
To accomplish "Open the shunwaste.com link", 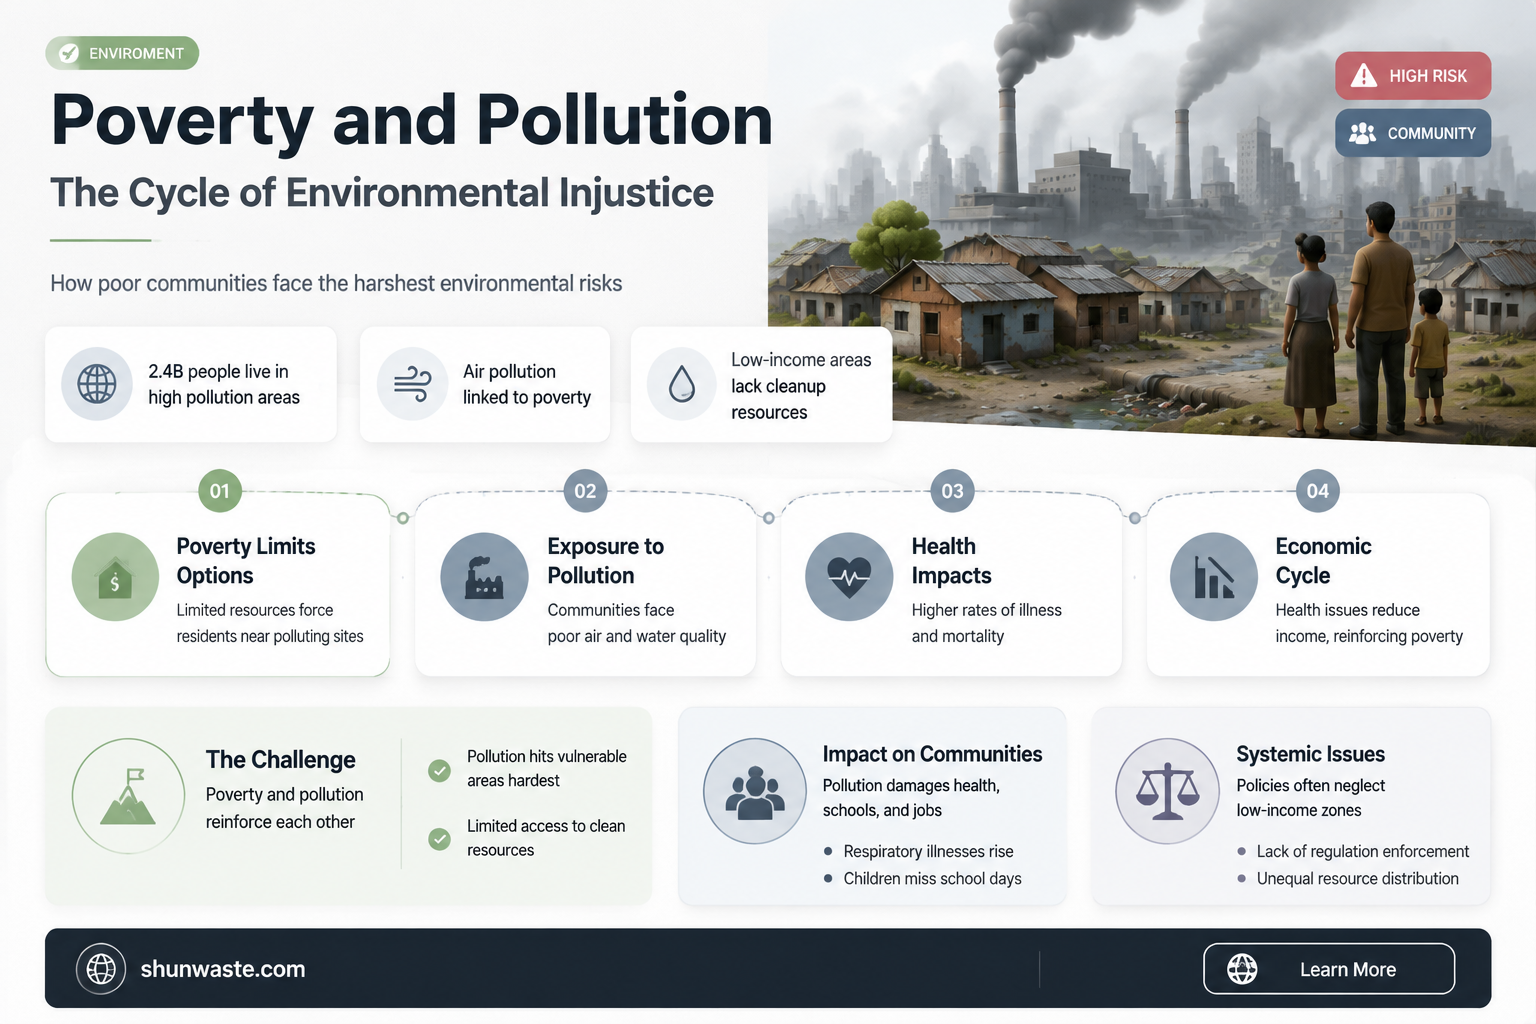I will [x=223, y=969].
